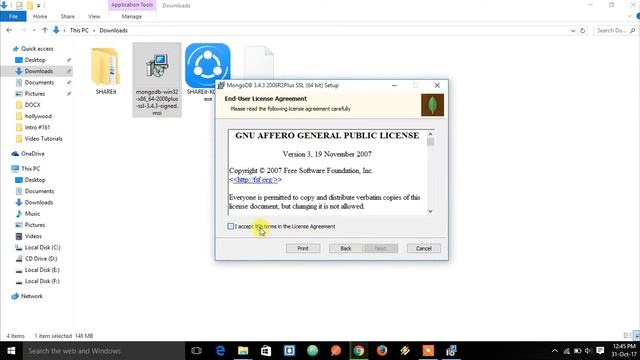Refresh the Downloads folder

click(582, 31)
